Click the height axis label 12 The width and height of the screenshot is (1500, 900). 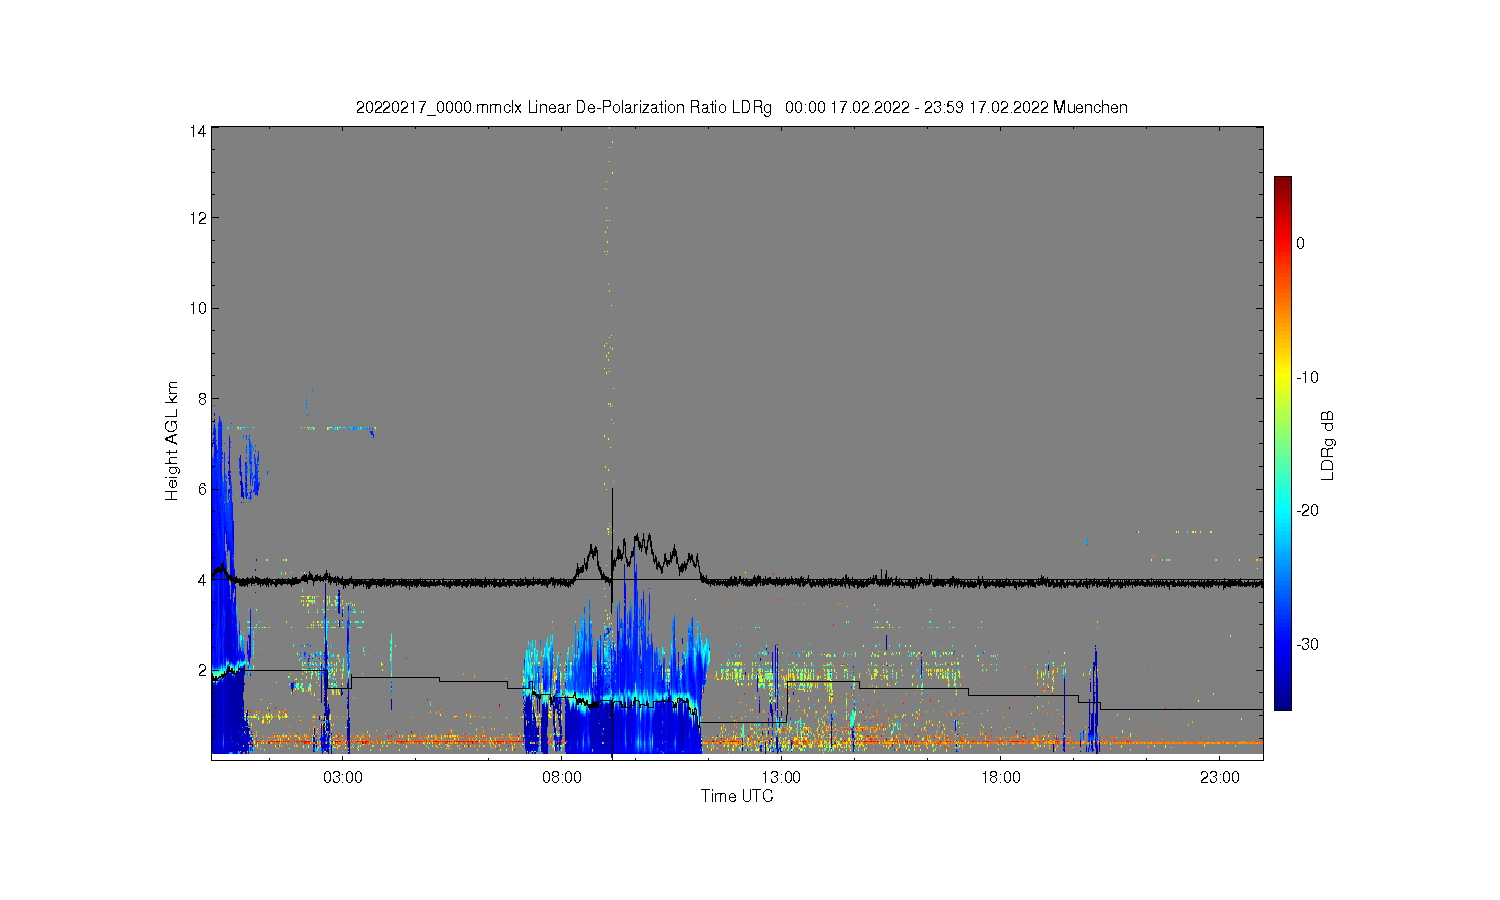click(x=198, y=218)
